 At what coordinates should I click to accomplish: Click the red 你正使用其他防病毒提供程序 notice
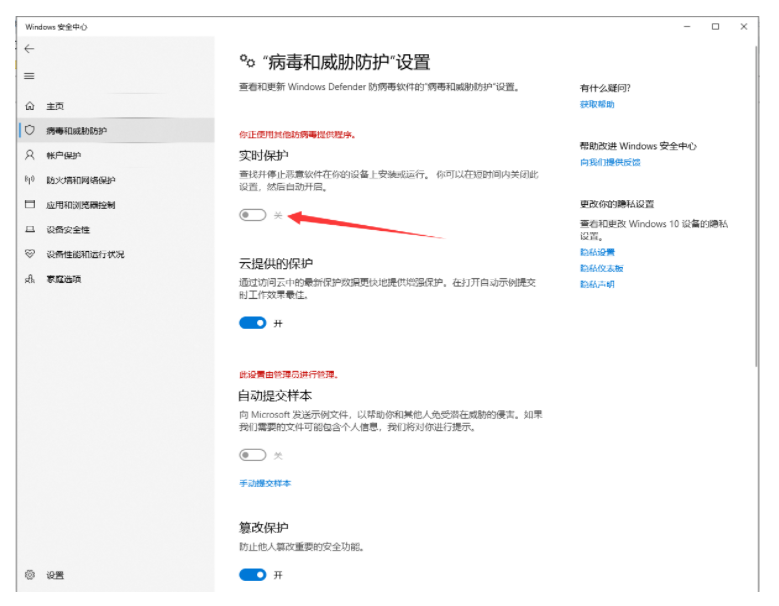[297, 135]
